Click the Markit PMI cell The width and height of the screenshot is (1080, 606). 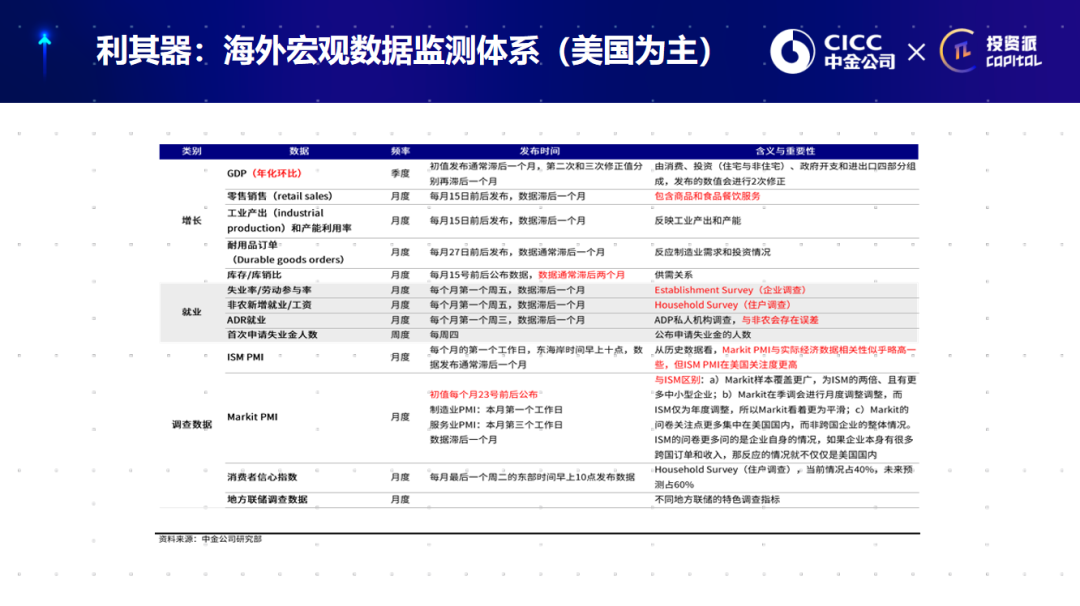(252, 417)
